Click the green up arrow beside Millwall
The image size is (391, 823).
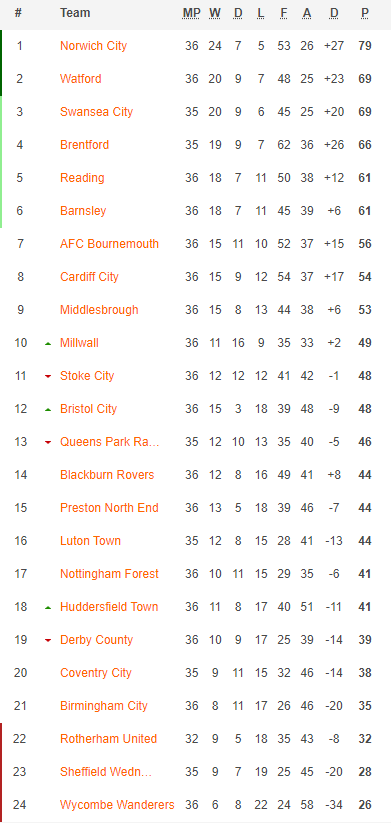tap(48, 343)
